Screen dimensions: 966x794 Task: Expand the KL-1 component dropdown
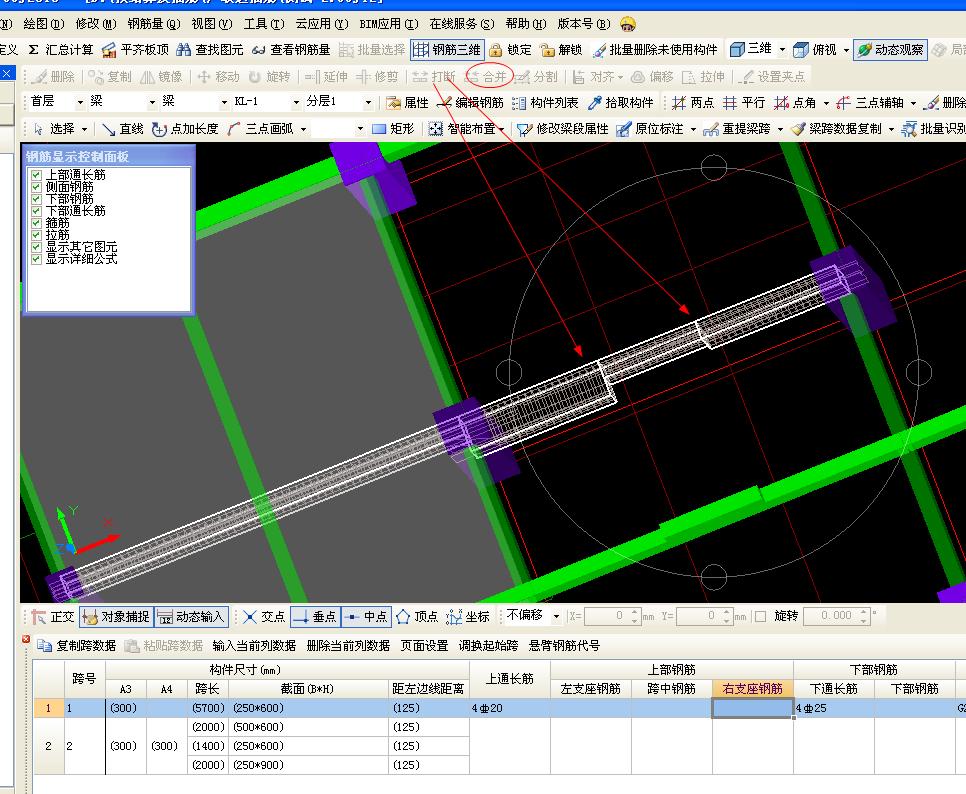pos(296,102)
